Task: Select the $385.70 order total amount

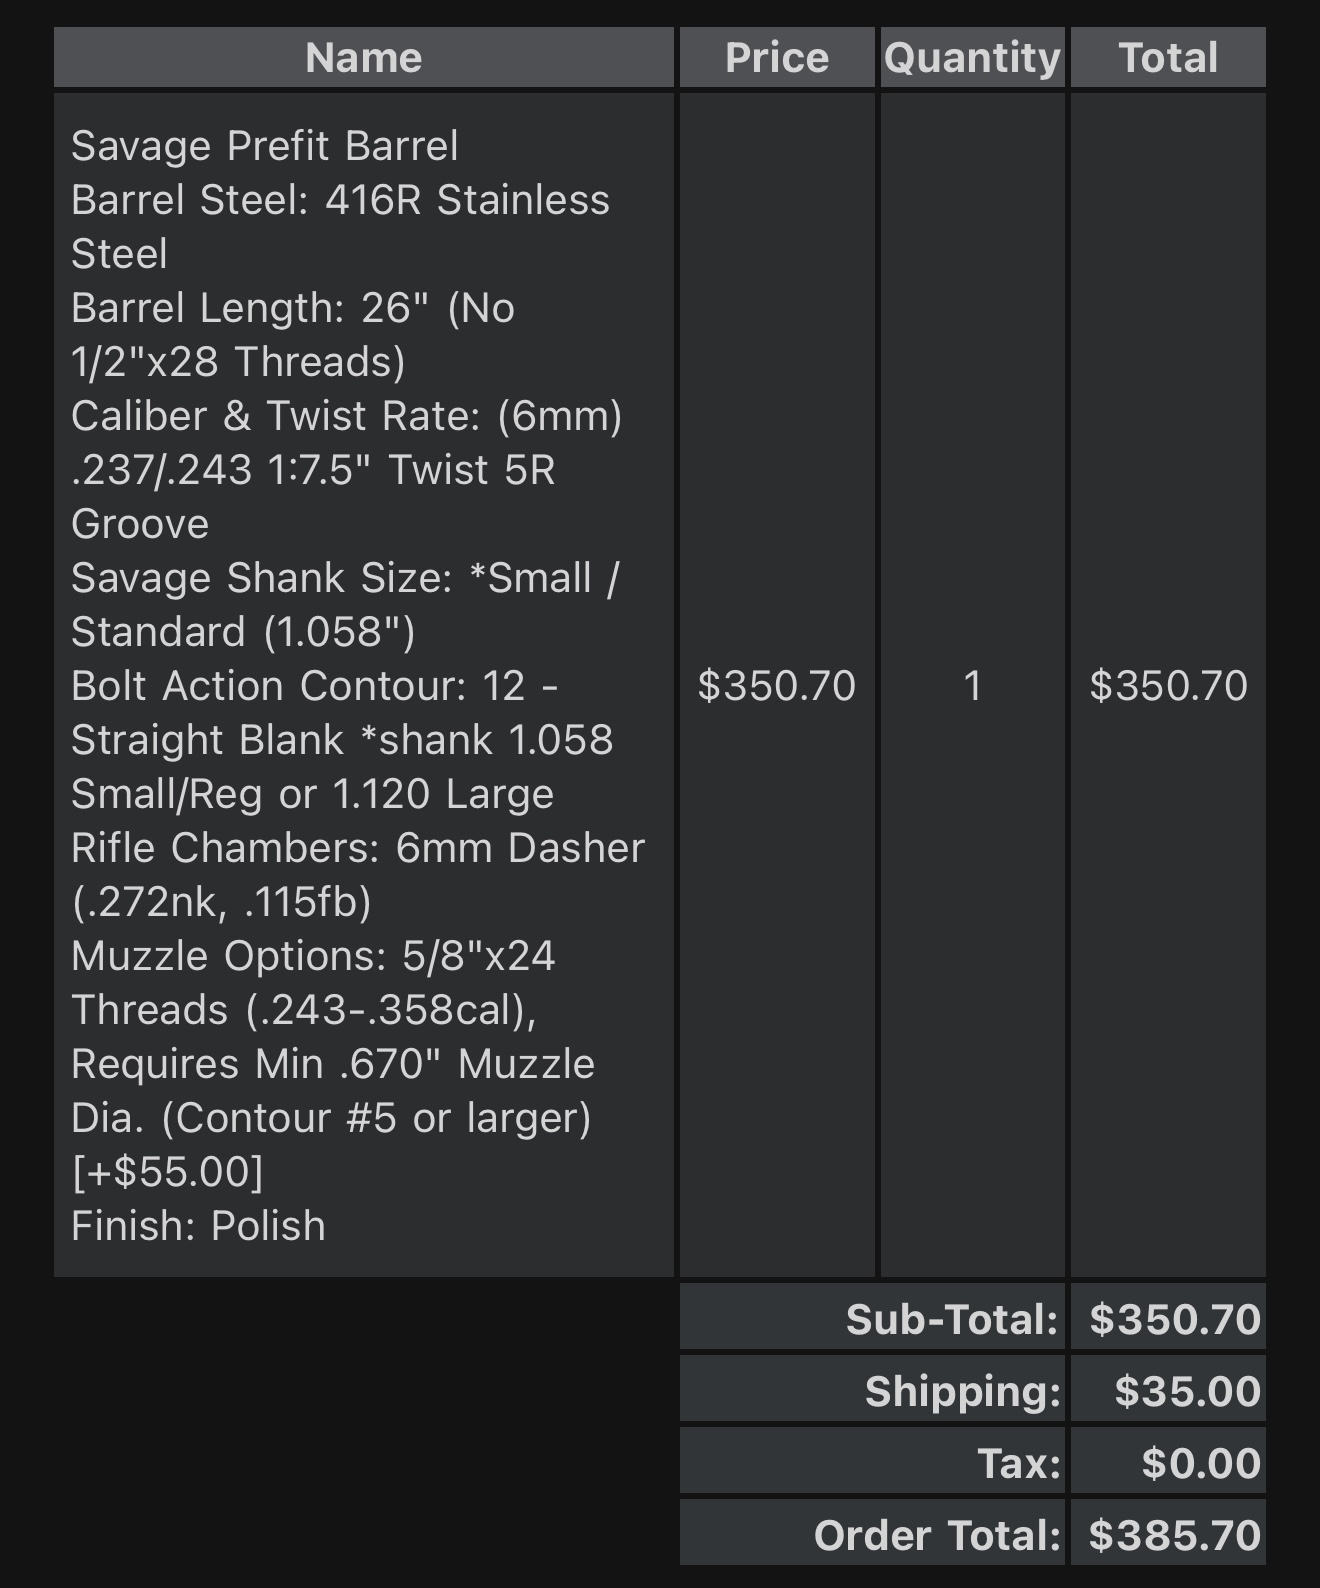Action: pyautogui.click(x=1174, y=1535)
